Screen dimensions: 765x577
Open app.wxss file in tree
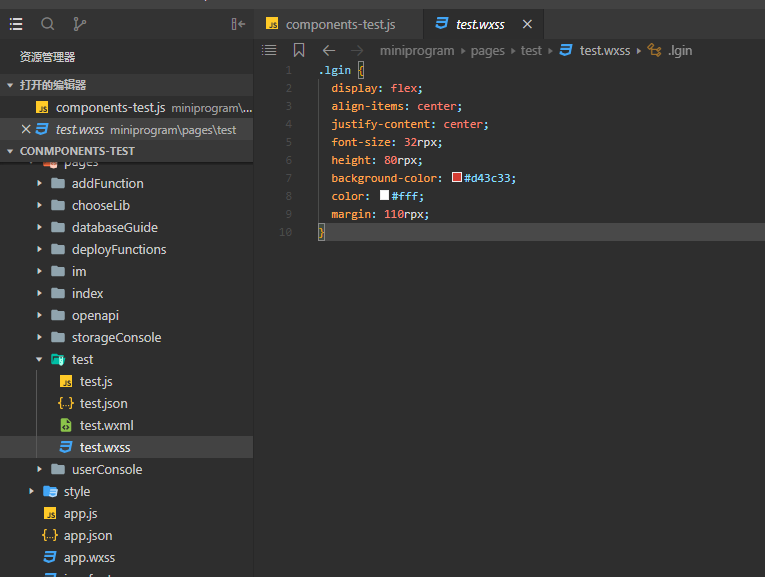tap(126, 557)
